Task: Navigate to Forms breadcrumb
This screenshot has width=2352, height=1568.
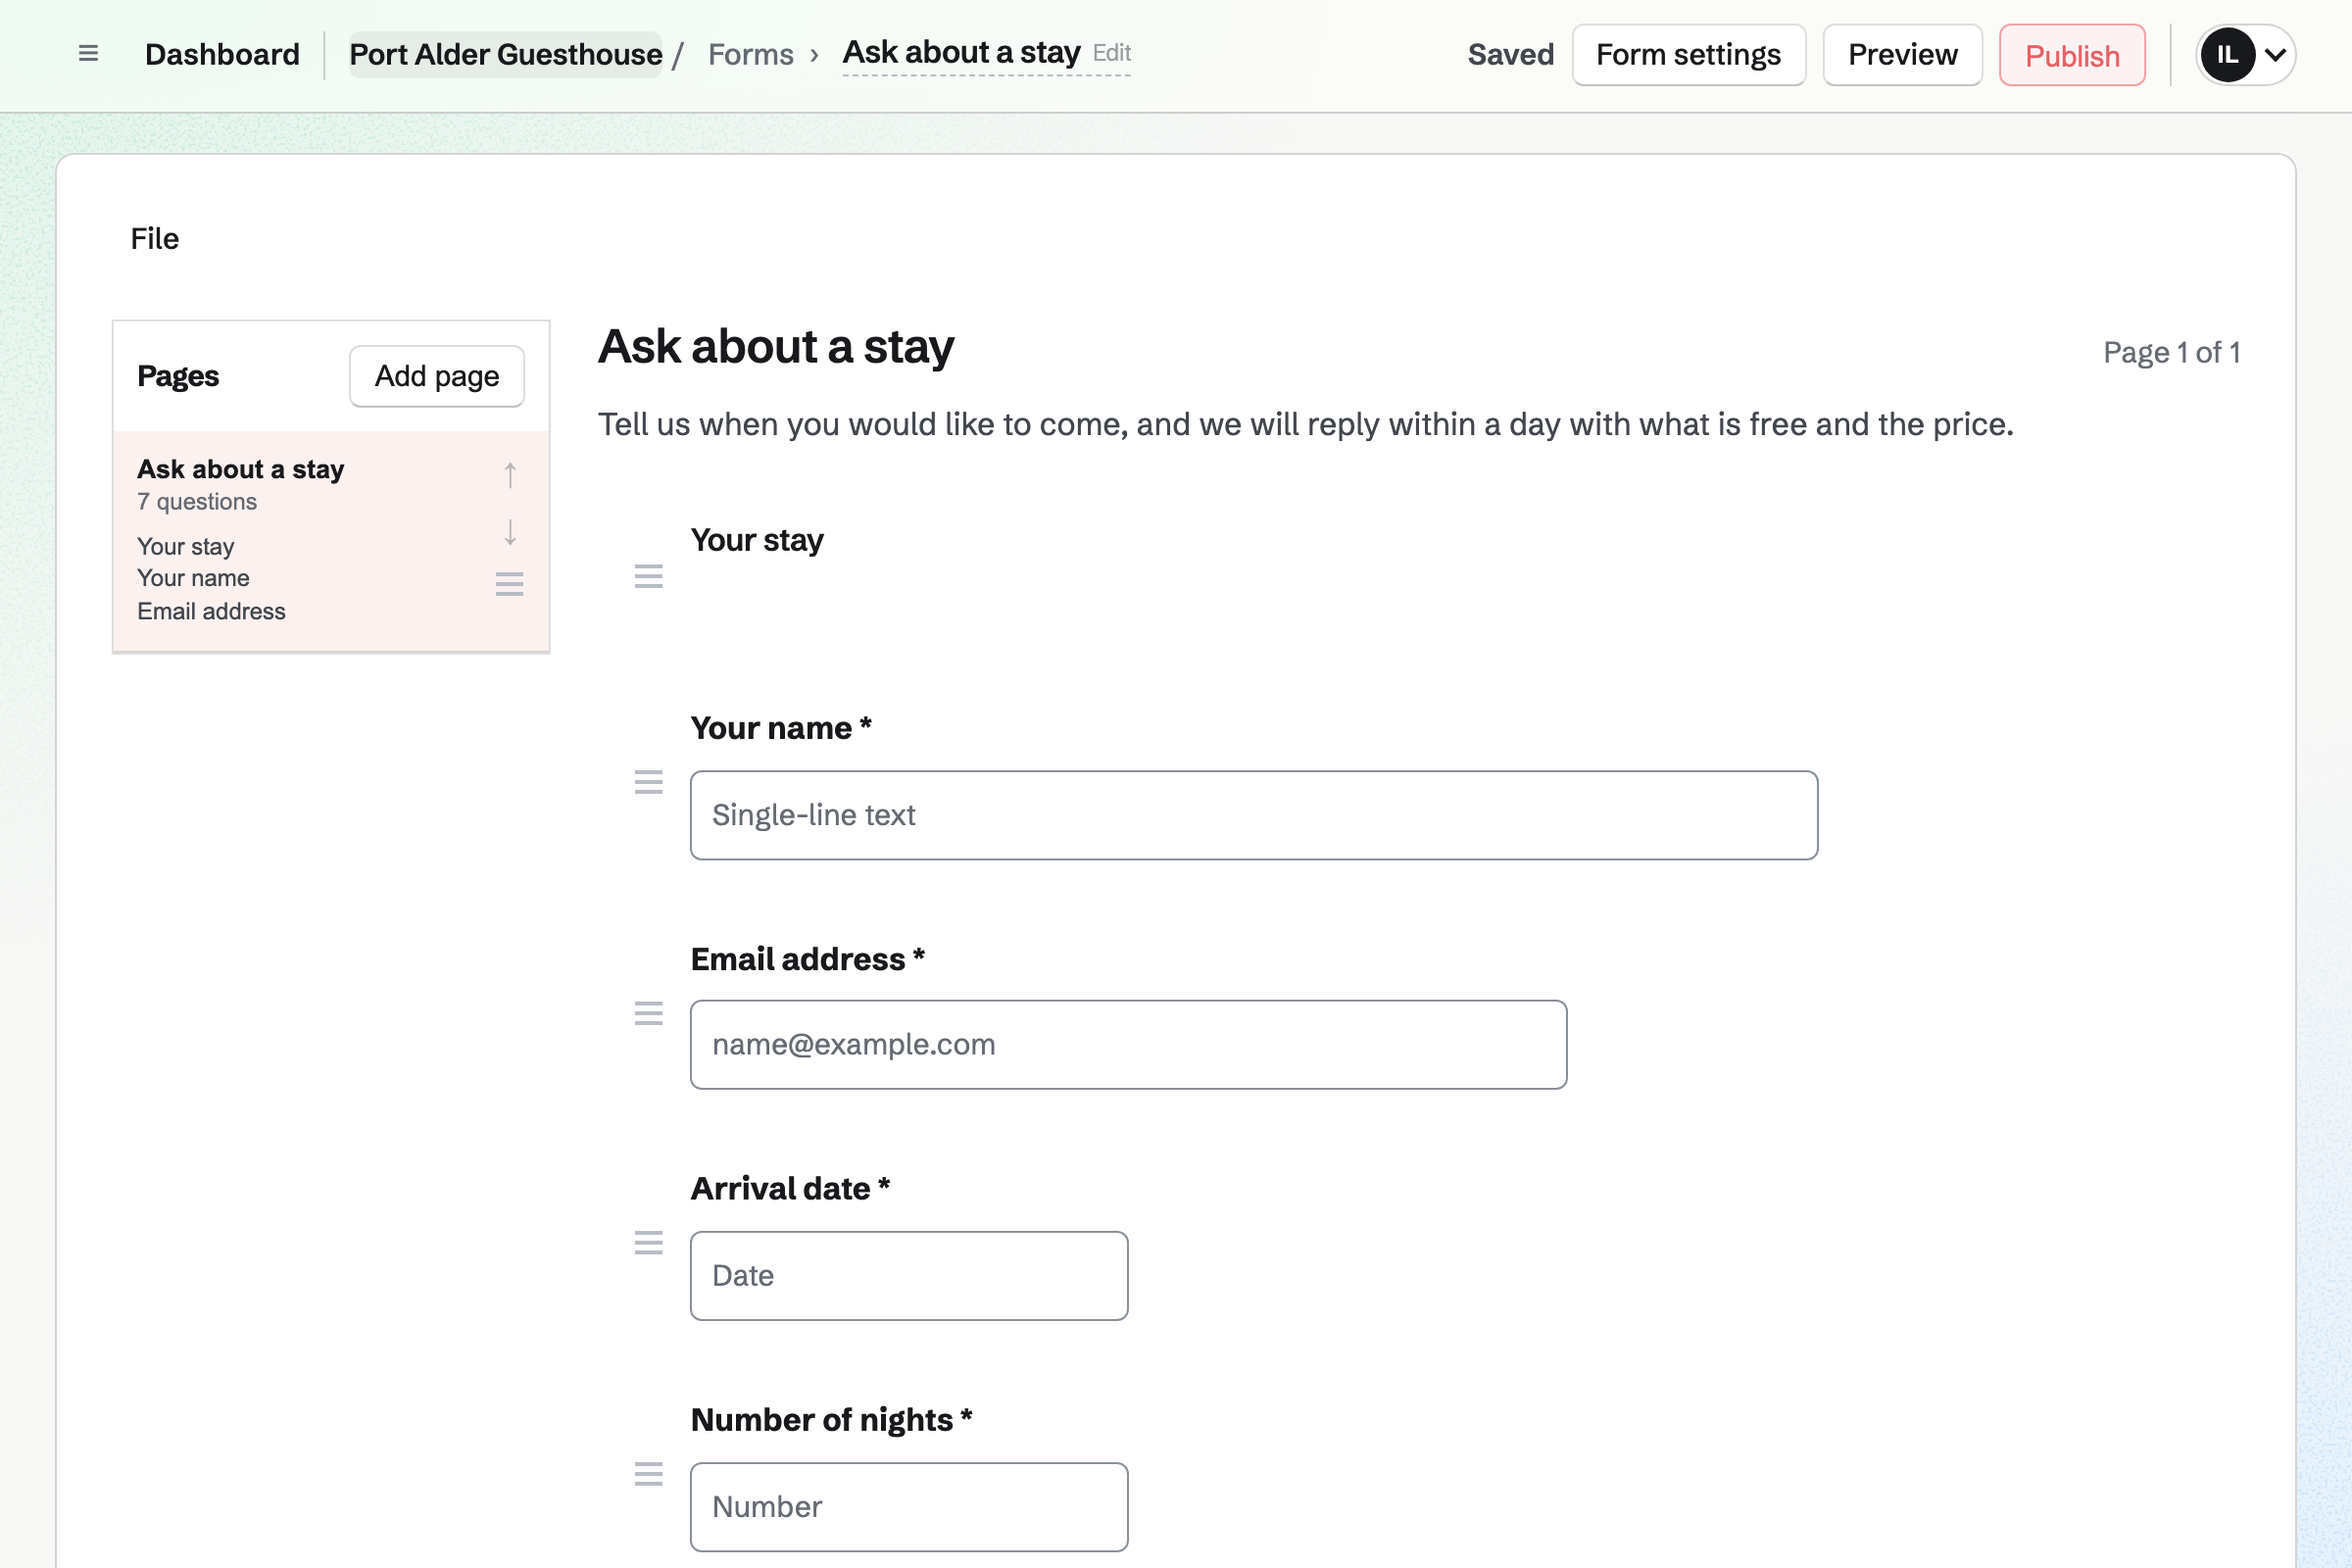Action: (x=751, y=55)
